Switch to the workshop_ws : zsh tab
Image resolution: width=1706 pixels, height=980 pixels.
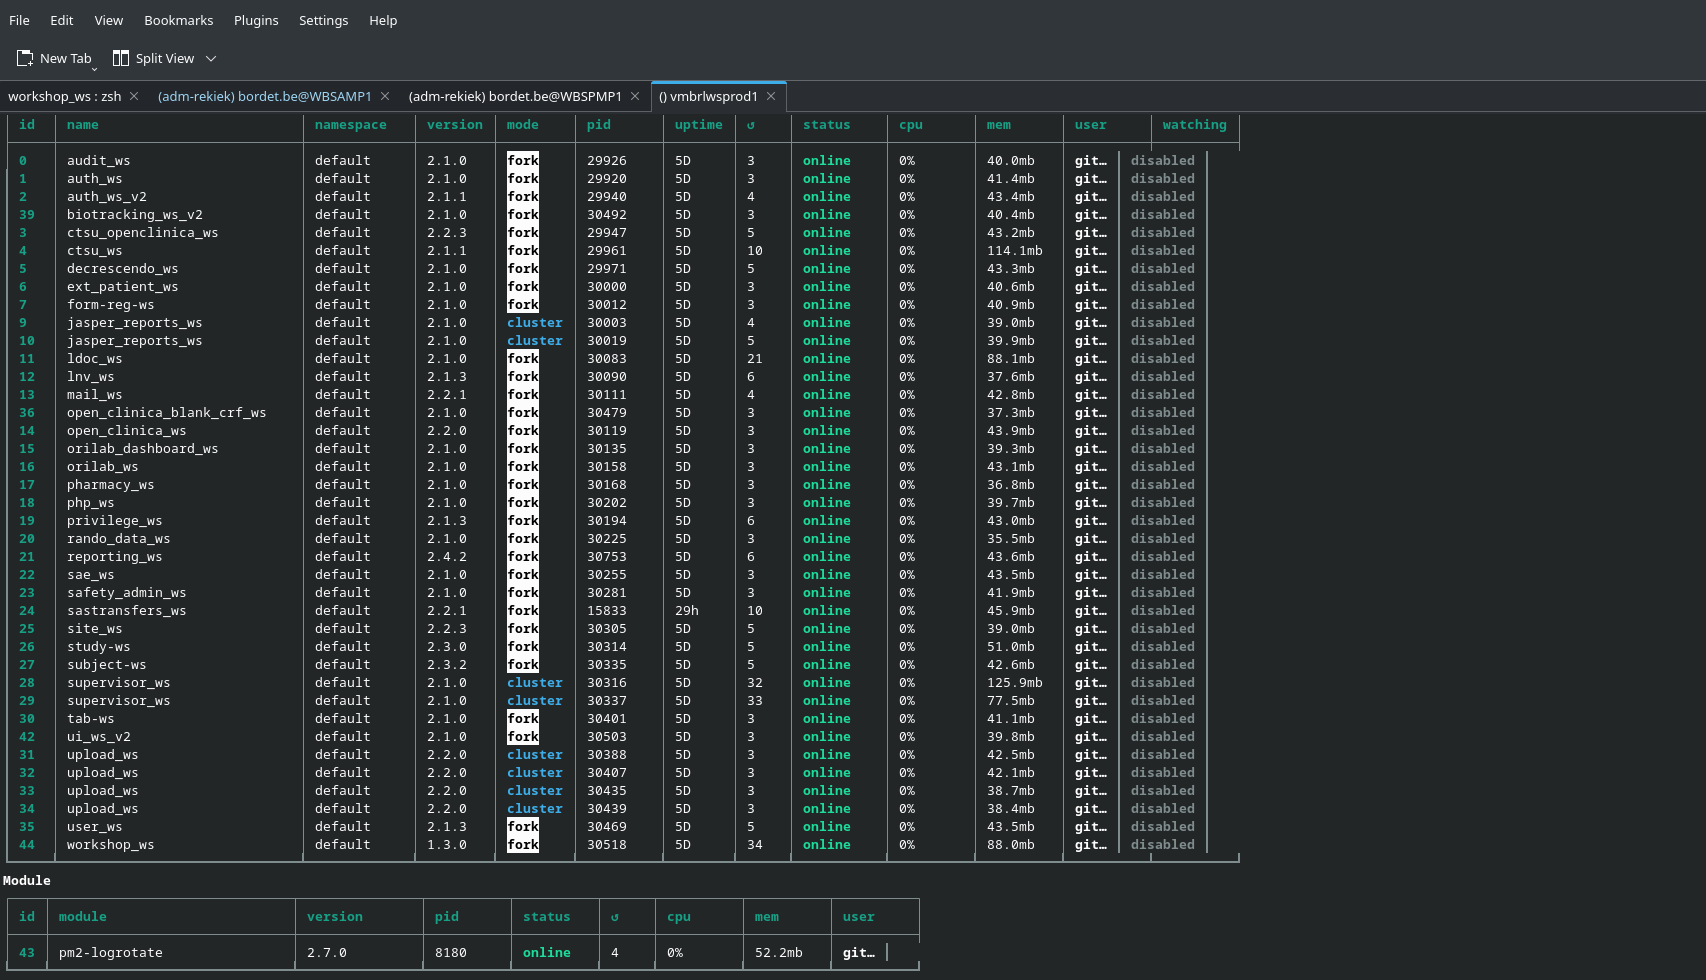(64, 97)
